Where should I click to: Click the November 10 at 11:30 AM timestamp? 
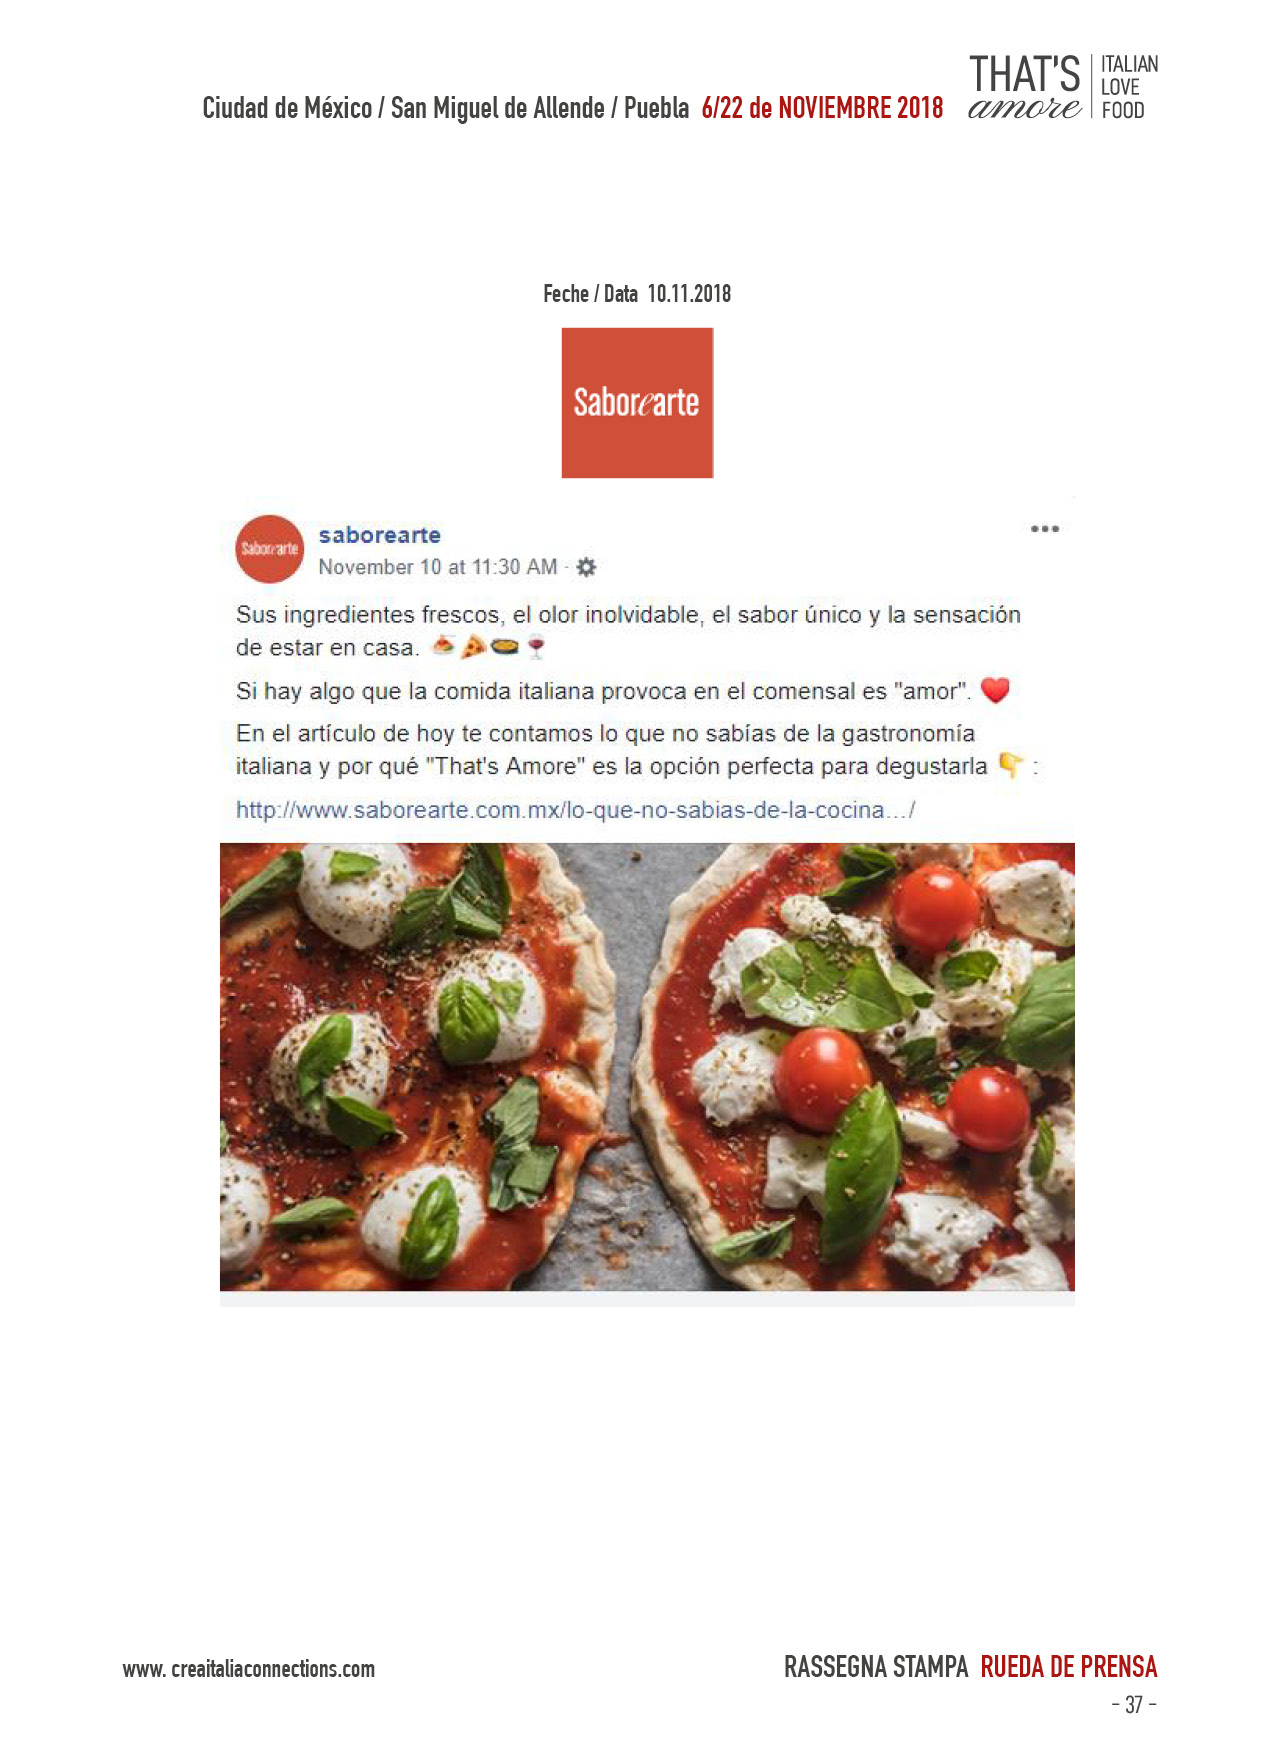tap(438, 567)
